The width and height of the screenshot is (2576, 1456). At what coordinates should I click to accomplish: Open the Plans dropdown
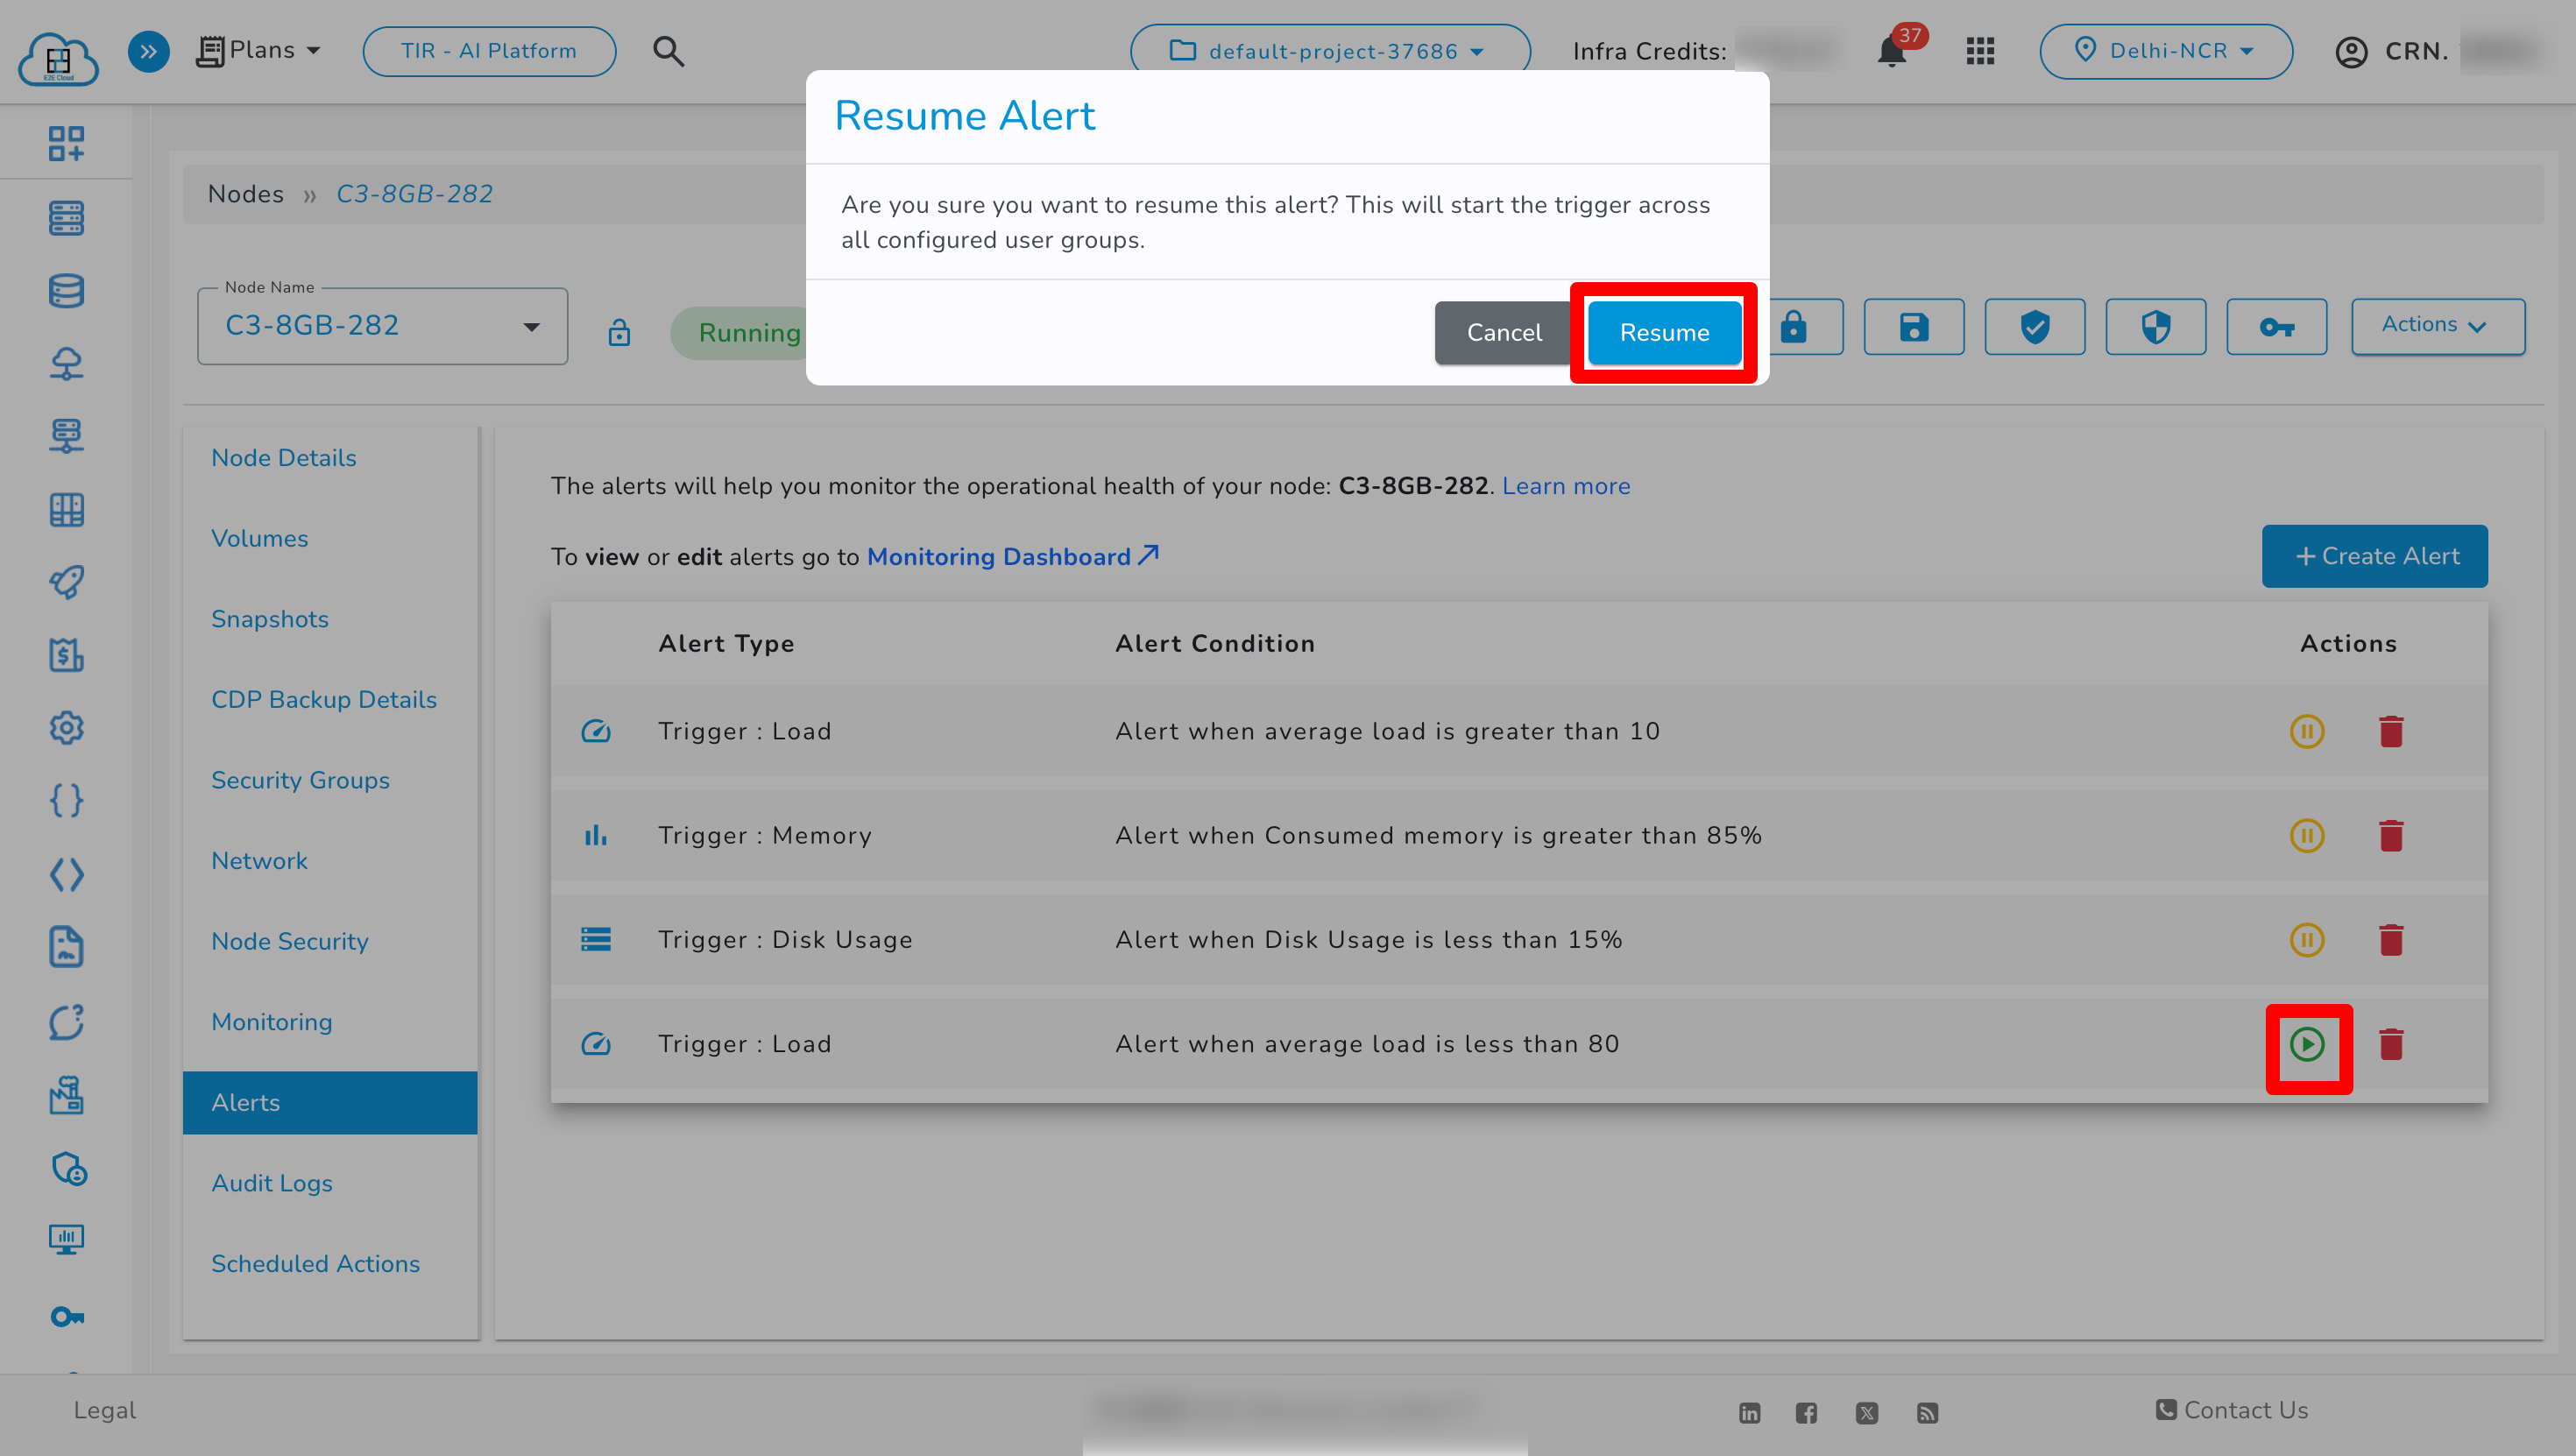click(x=259, y=50)
